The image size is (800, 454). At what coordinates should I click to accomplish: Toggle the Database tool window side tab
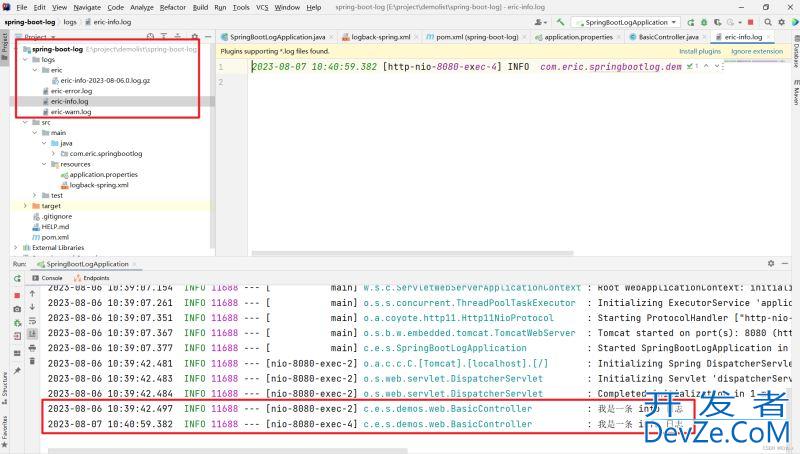pos(795,54)
